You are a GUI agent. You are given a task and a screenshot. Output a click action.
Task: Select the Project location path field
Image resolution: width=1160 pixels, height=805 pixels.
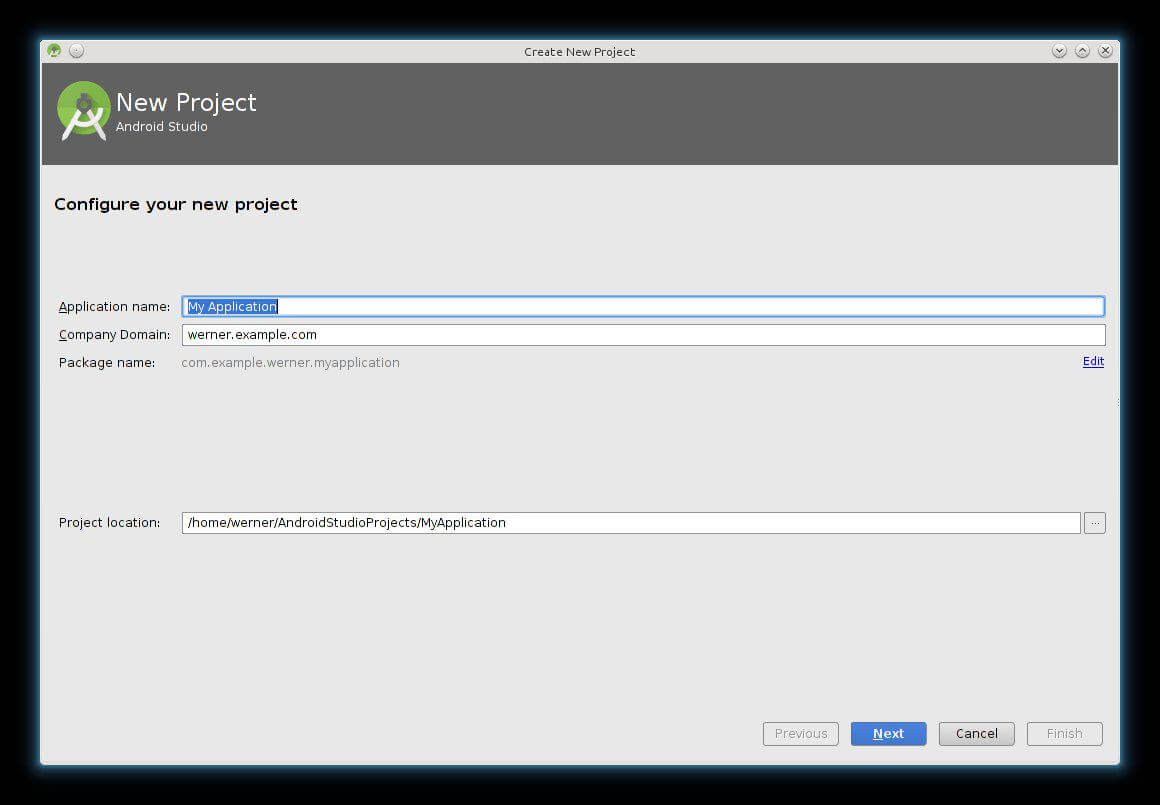[630, 523]
